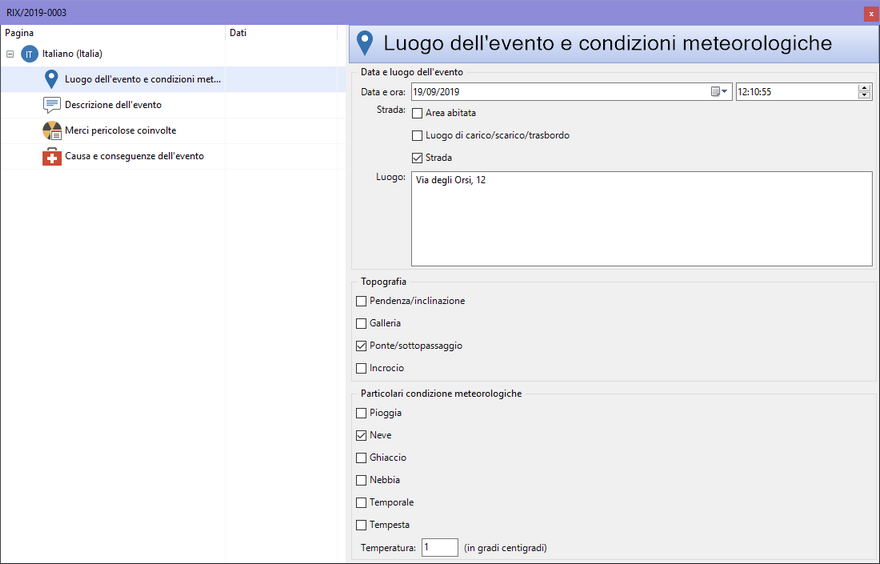880x564 pixels.
Task: Click the Temperatura input field
Action: coord(439,548)
